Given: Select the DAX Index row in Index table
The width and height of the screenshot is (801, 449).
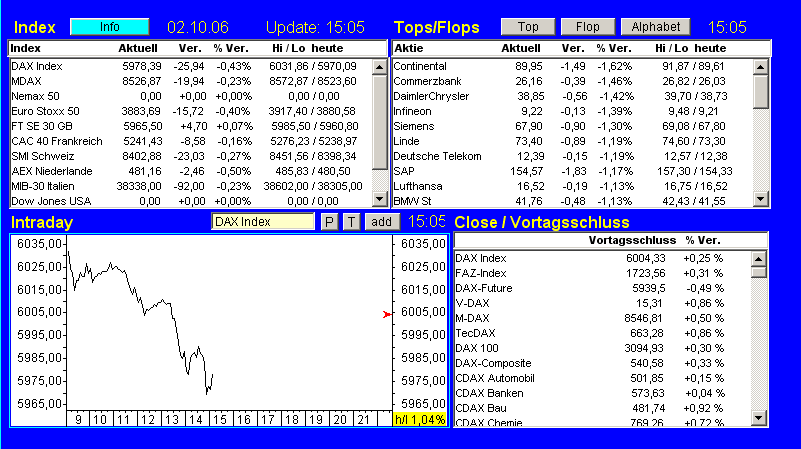Looking at the screenshot, I should [x=191, y=66].
